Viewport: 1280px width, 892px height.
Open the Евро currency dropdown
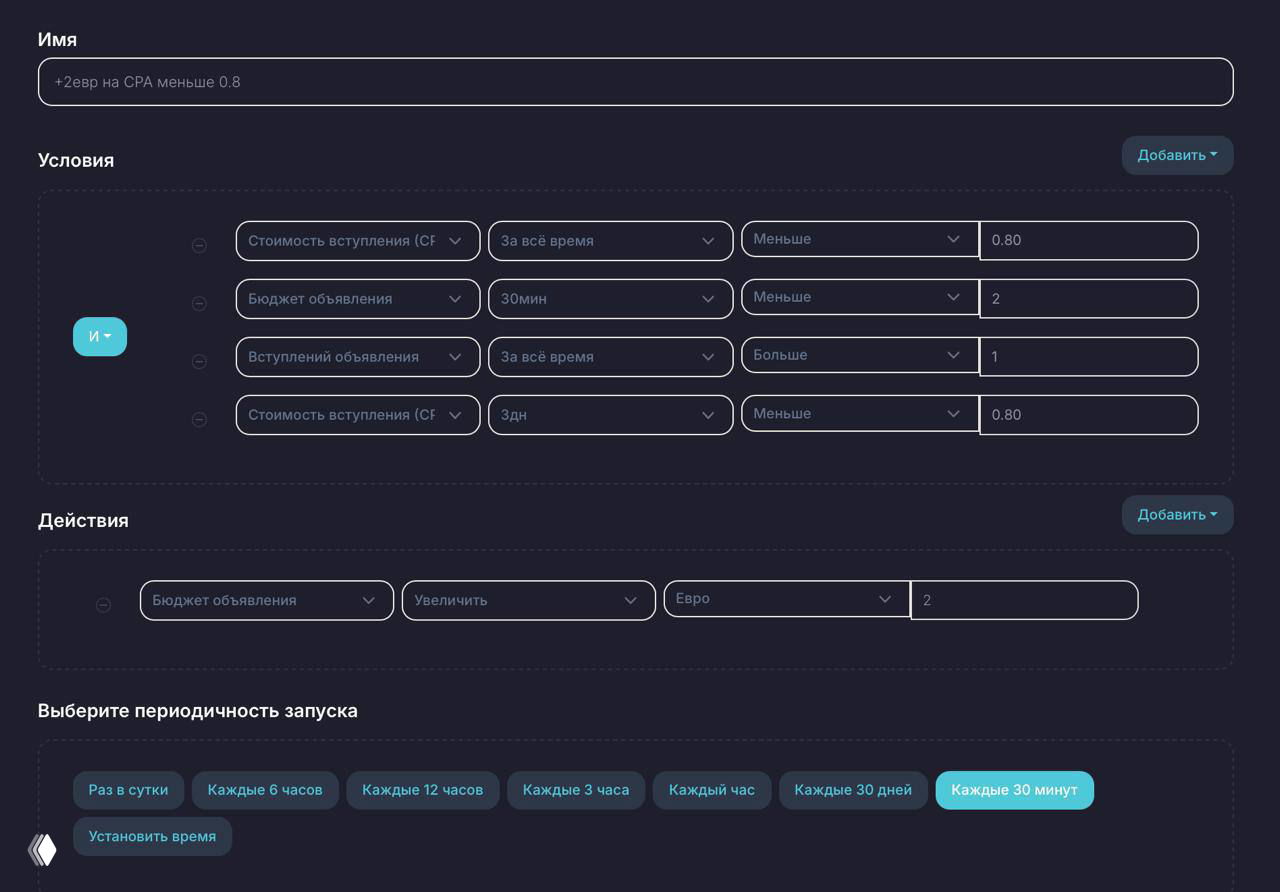786,599
